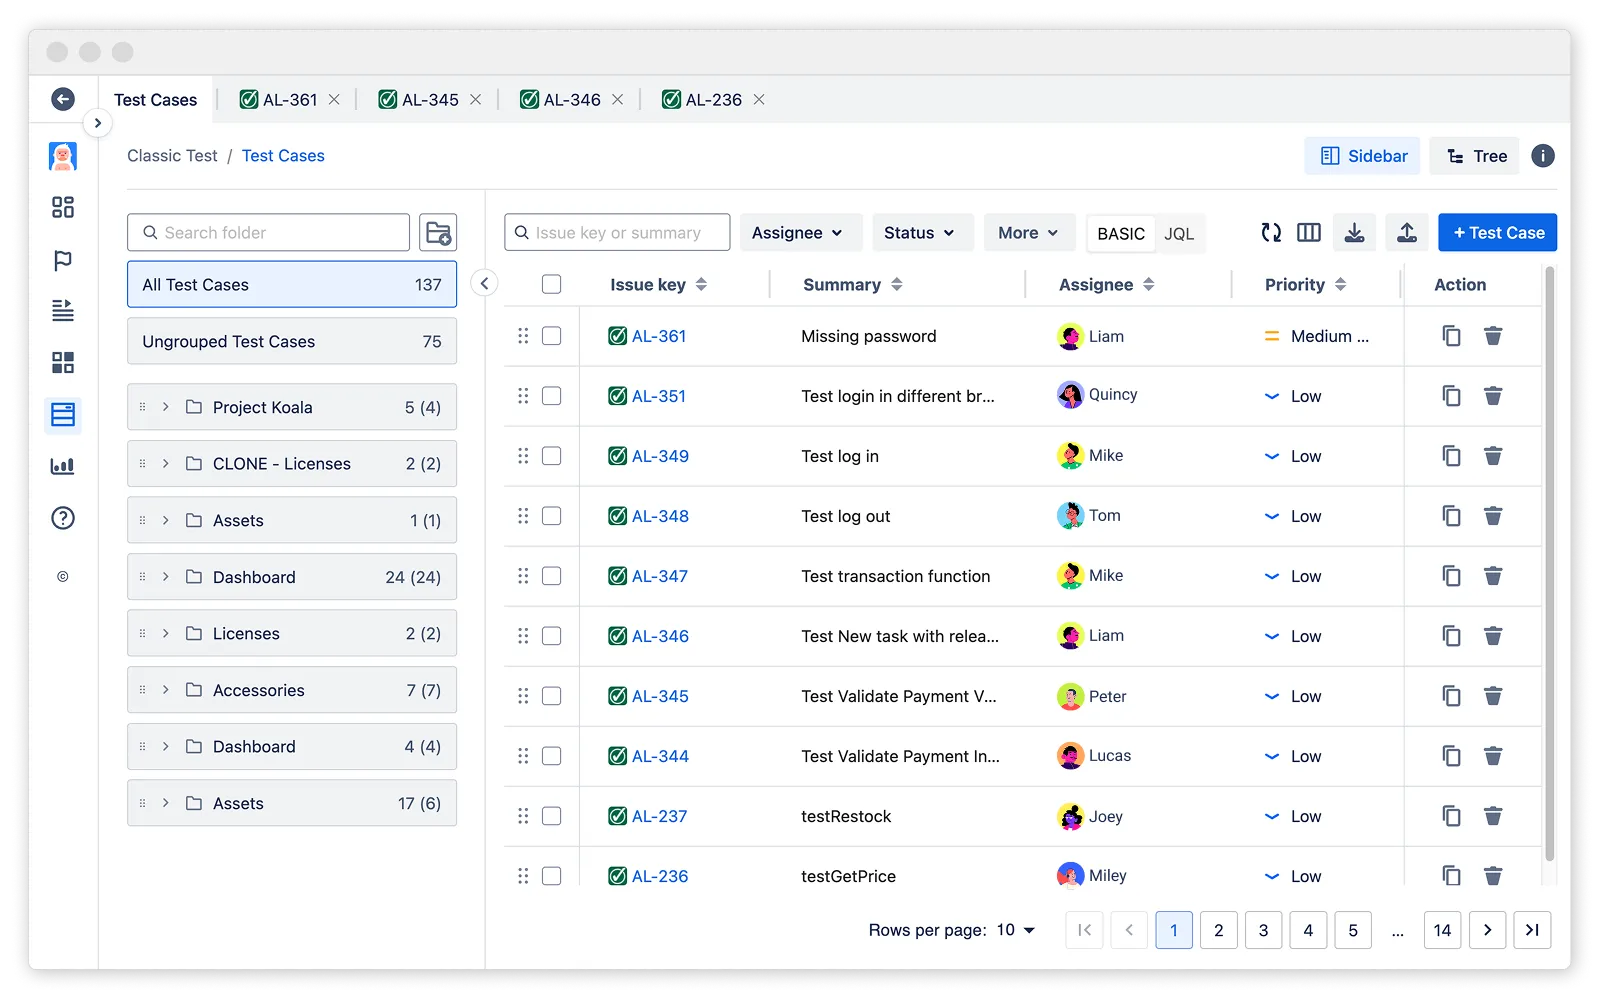The width and height of the screenshot is (1600, 1000).
Task: Sort by Issue key column arrows
Action: point(701,285)
